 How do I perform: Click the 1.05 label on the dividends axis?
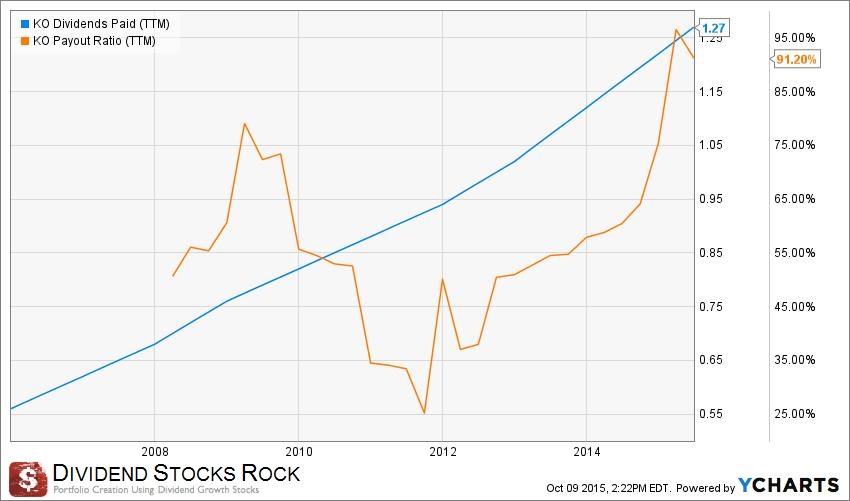coord(711,145)
